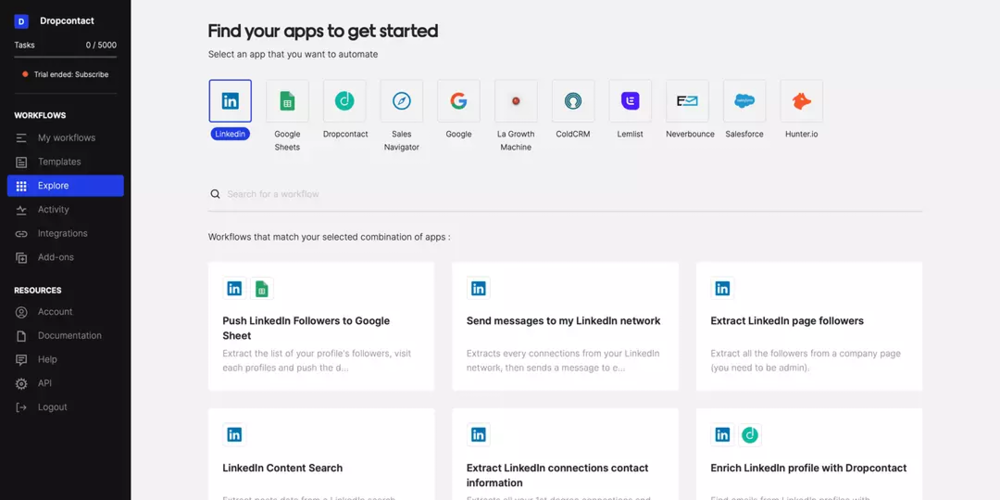1000x500 pixels.
Task: Select the ColdCRM app tile
Action: tap(573, 101)
